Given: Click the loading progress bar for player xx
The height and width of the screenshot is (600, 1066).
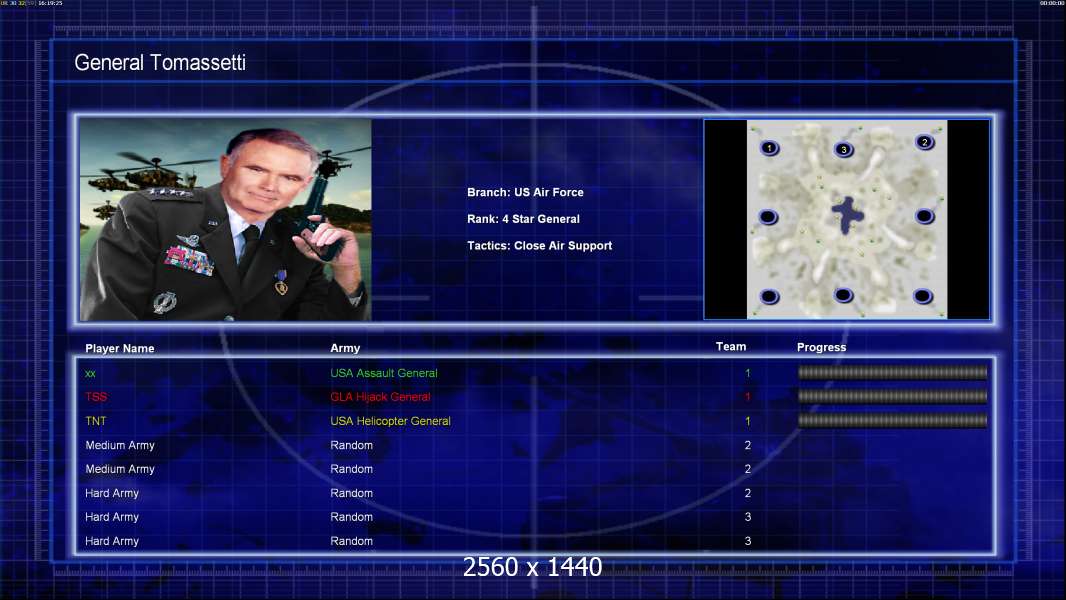Looking at the screenshot, I should click(892, 372).
